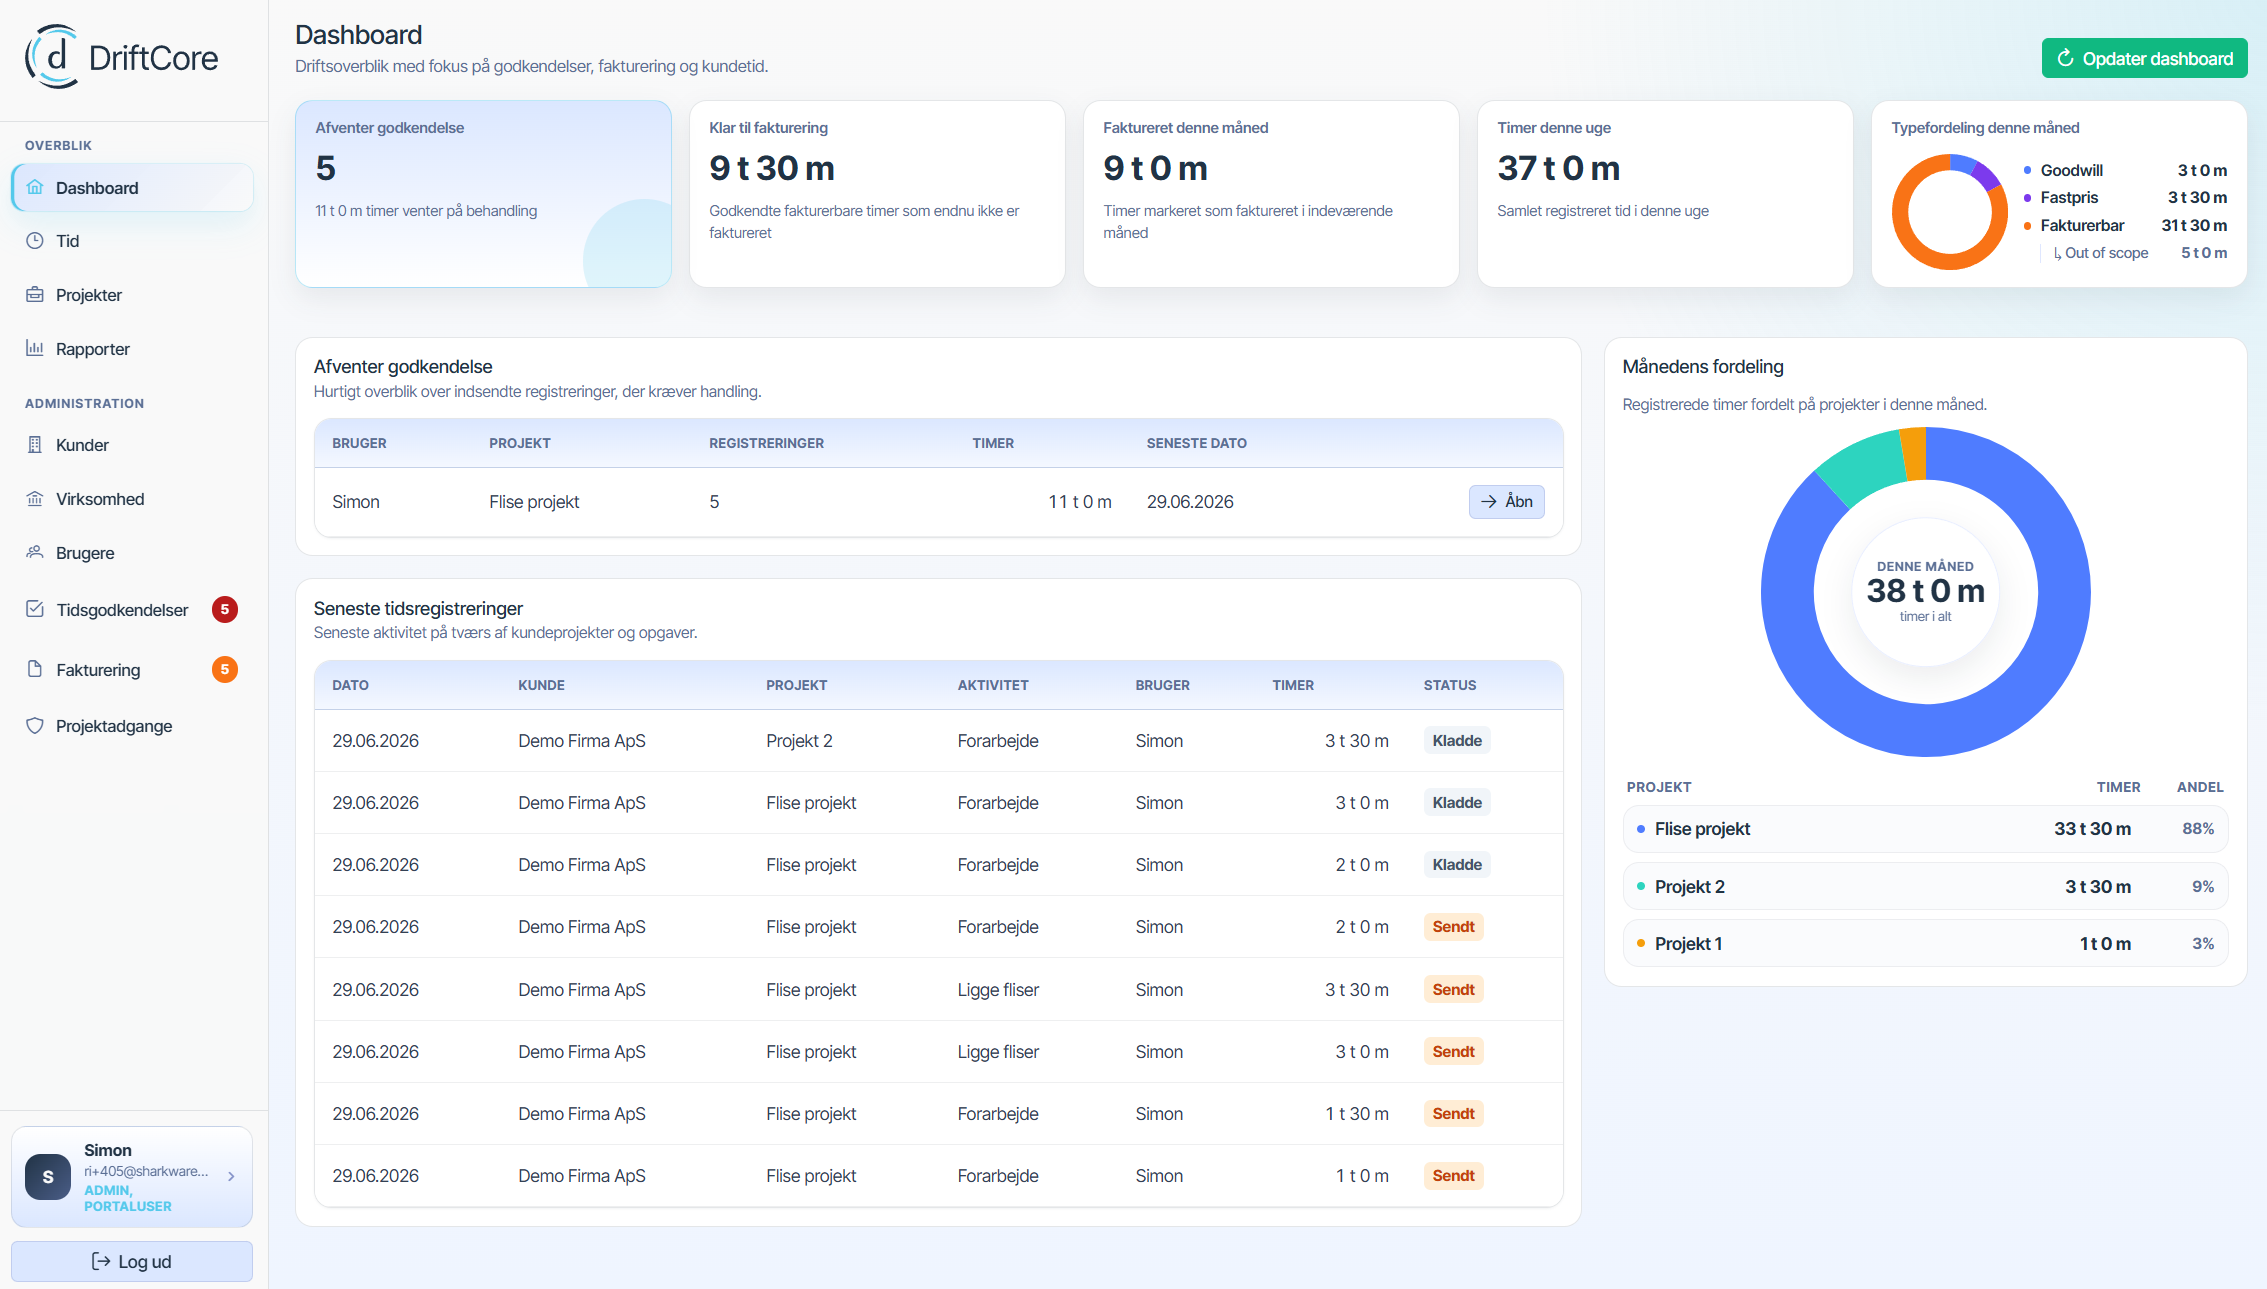Click the SENESTE DATO column header
2267x1289 pixels.
[1197, 443]
